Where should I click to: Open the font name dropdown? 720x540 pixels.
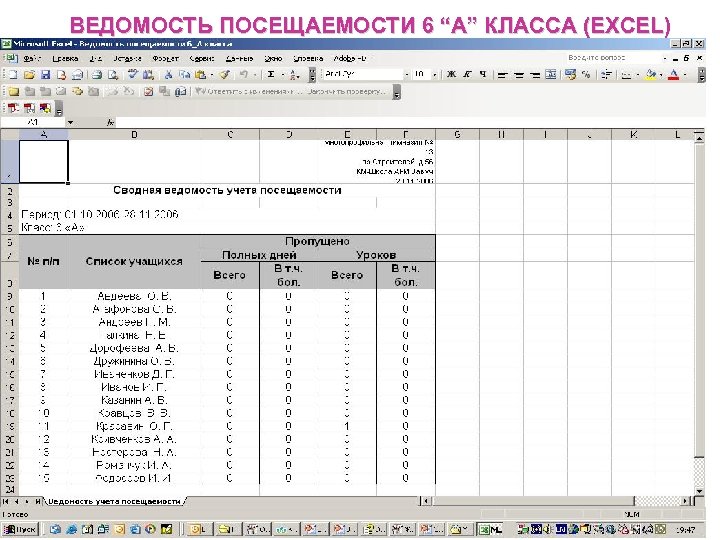pos(406,74)
